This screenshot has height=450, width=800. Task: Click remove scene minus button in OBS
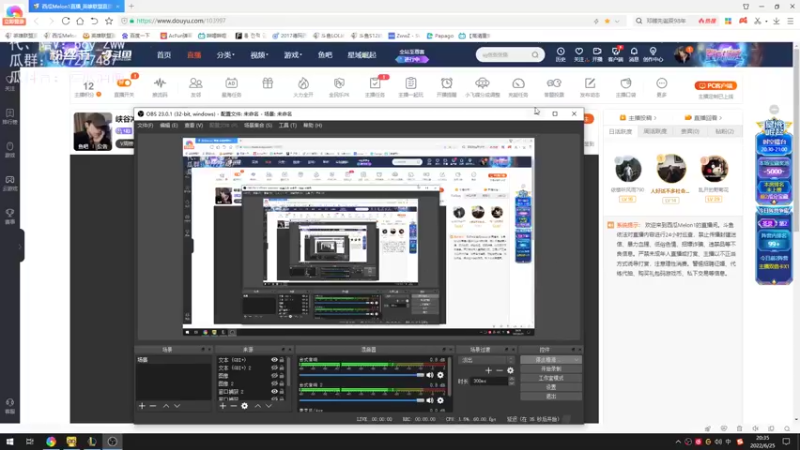[153, 406]
